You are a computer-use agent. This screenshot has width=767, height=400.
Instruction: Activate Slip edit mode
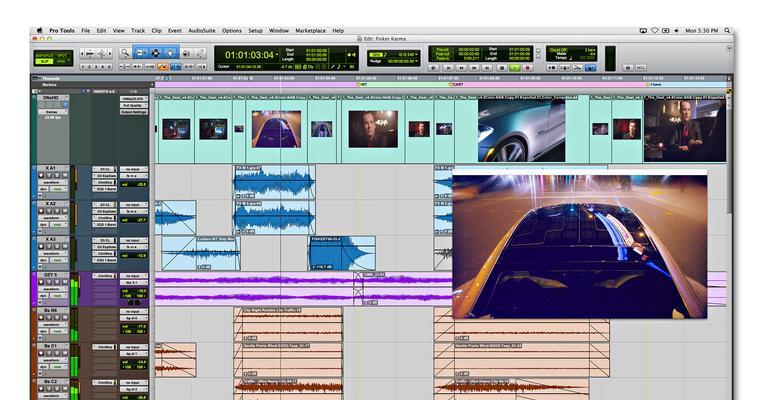(x=45, y=62)
